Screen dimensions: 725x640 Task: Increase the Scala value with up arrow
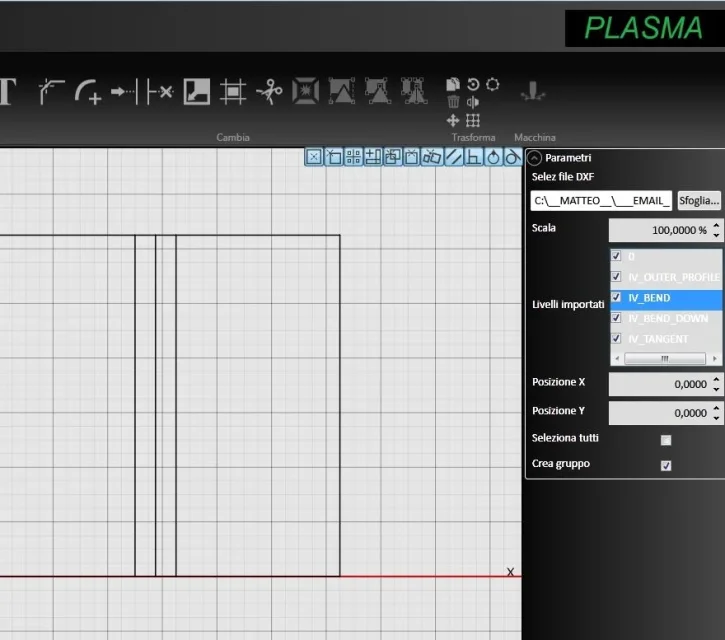[x=716, y=225]
